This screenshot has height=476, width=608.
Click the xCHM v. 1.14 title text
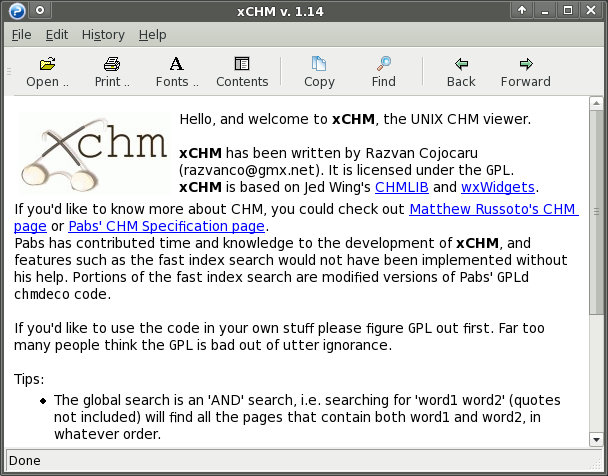click(280, 11)
